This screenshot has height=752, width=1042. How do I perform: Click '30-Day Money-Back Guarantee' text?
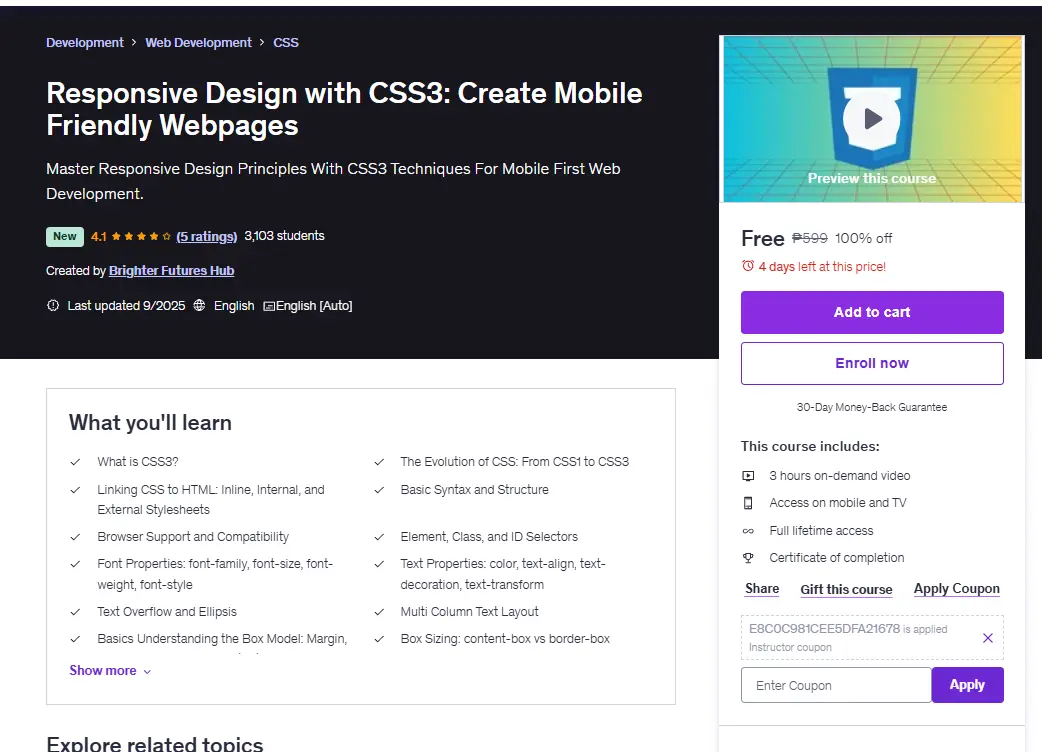pyautogui.click(x=872, y=407)
